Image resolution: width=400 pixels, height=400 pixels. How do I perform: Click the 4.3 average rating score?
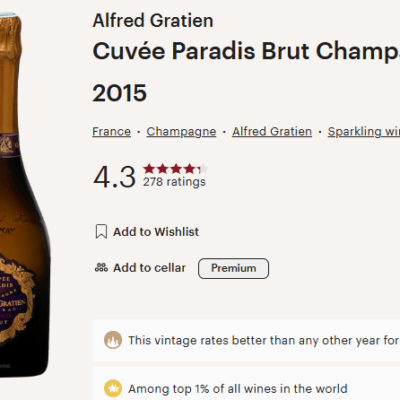pyautogui.click(x=114, y=177)
